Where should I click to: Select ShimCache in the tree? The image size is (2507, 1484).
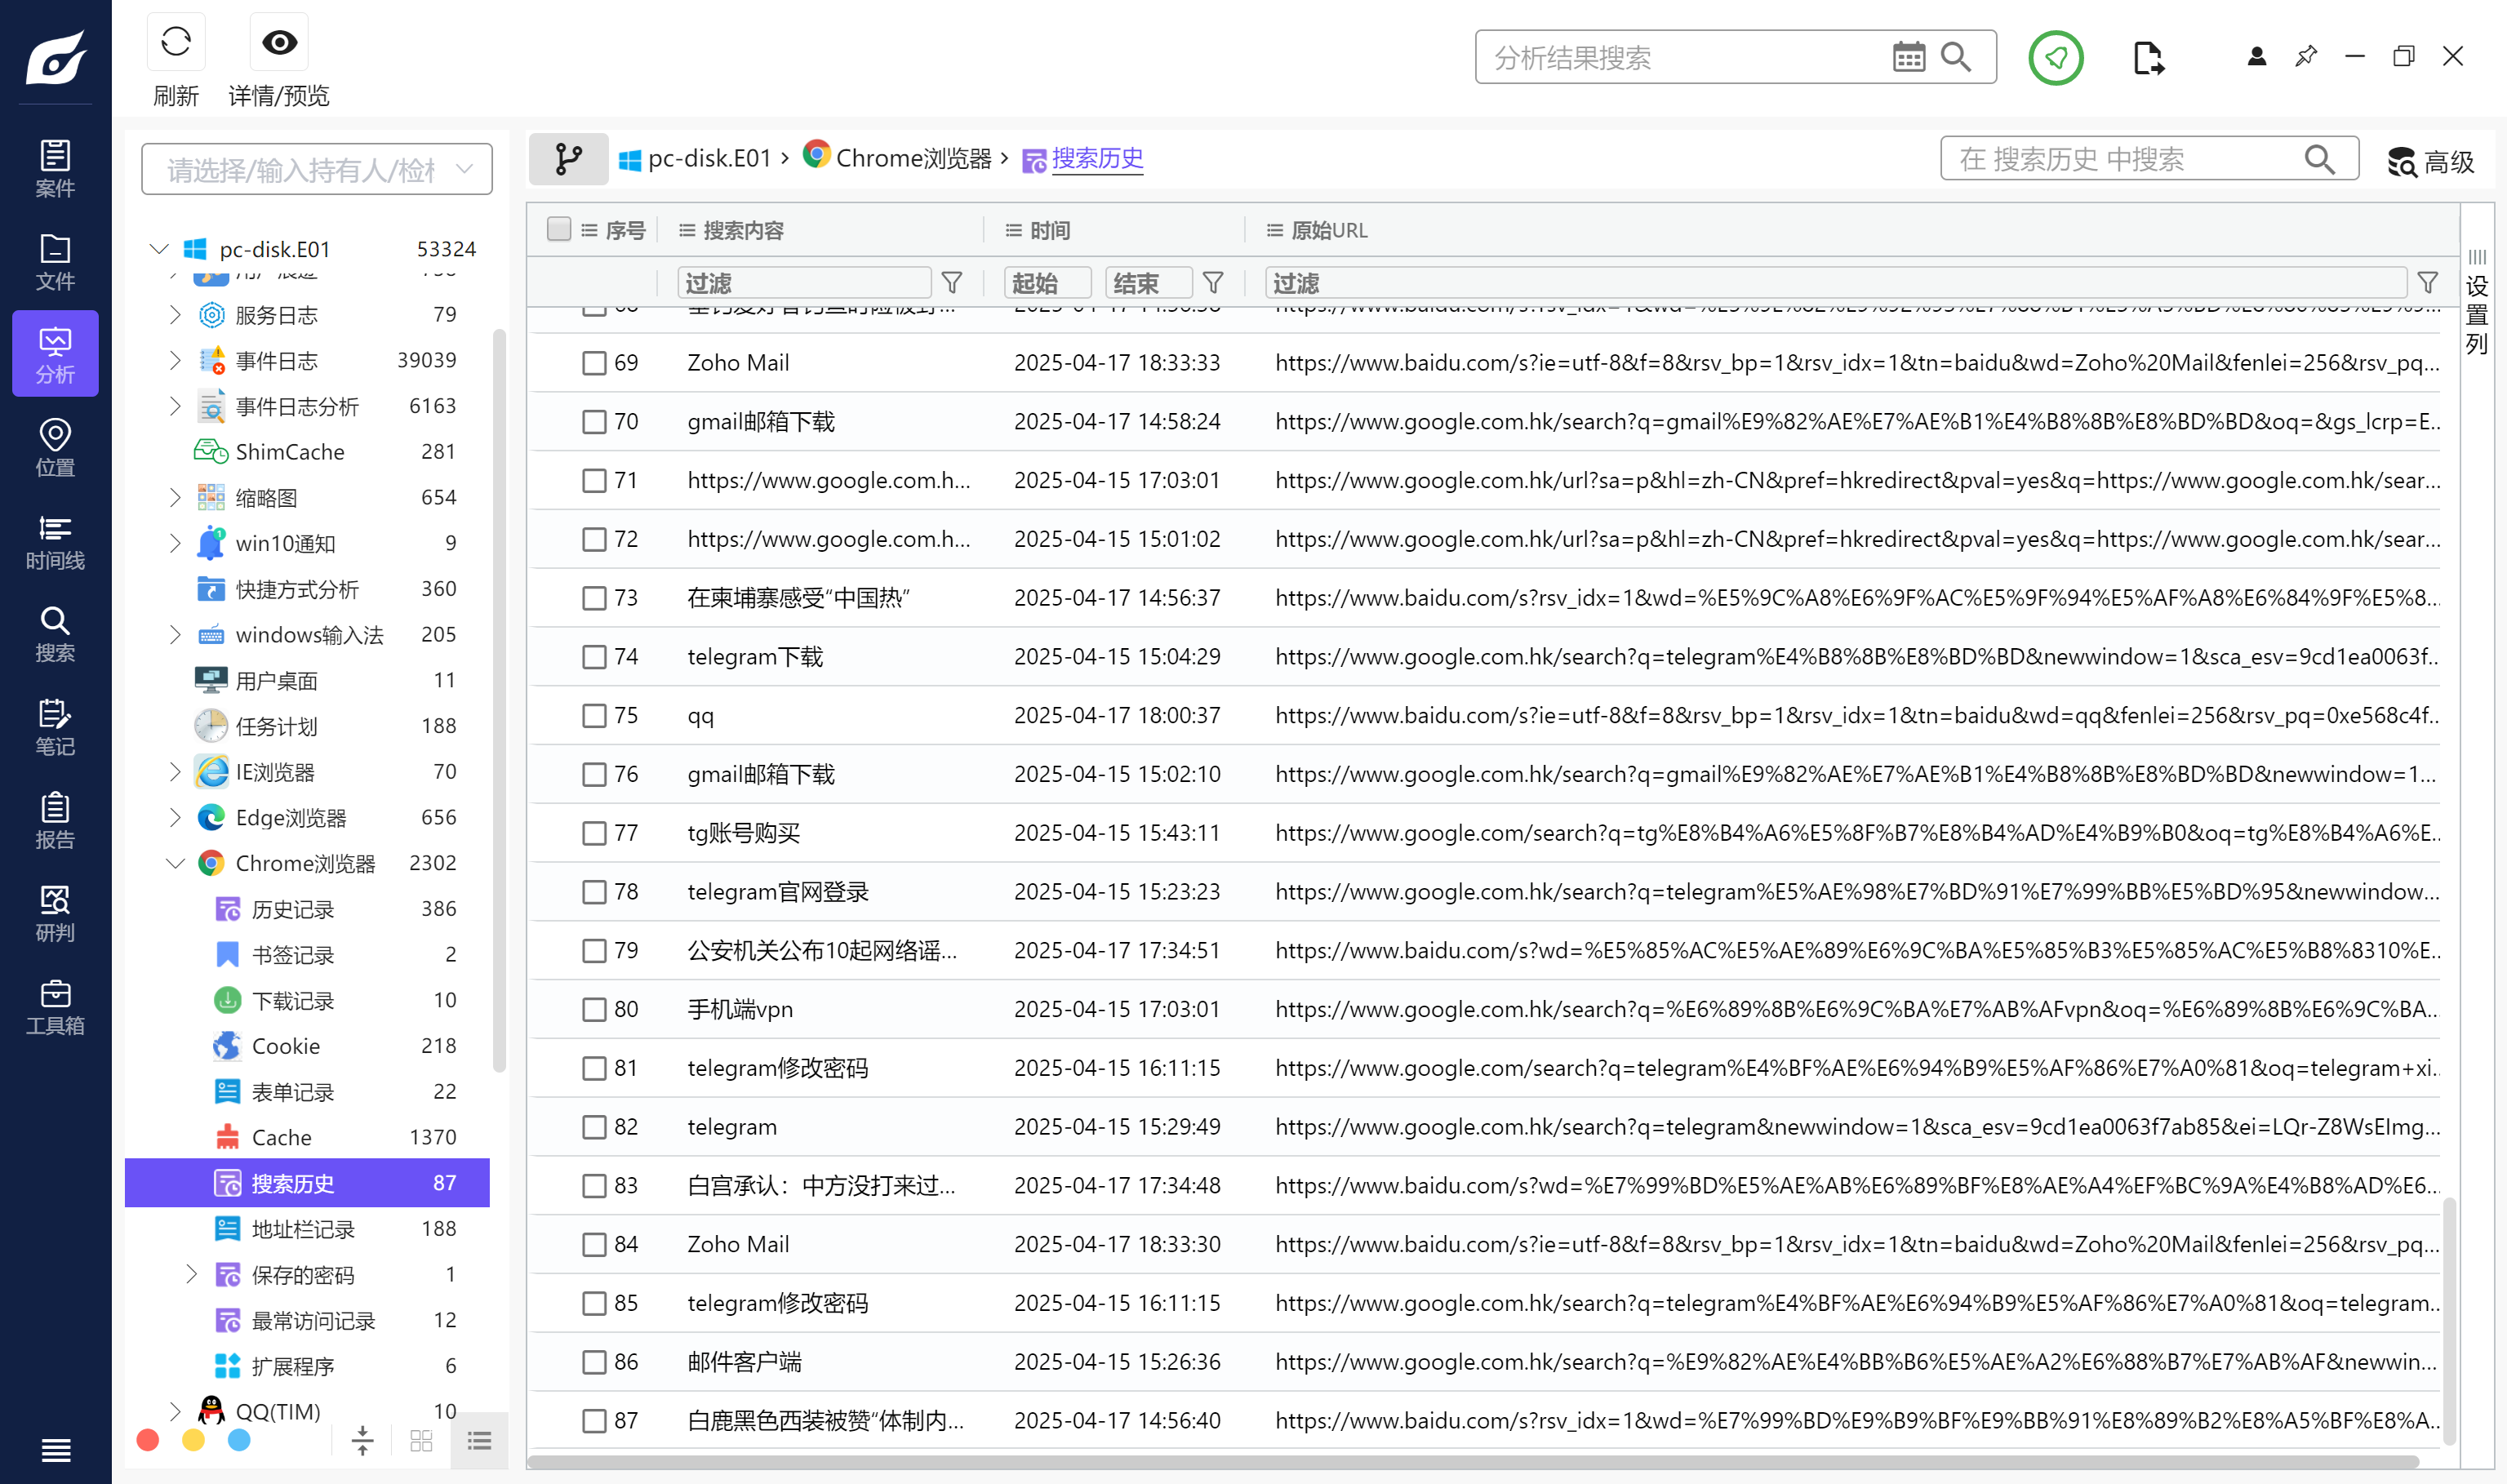point(307,451)
